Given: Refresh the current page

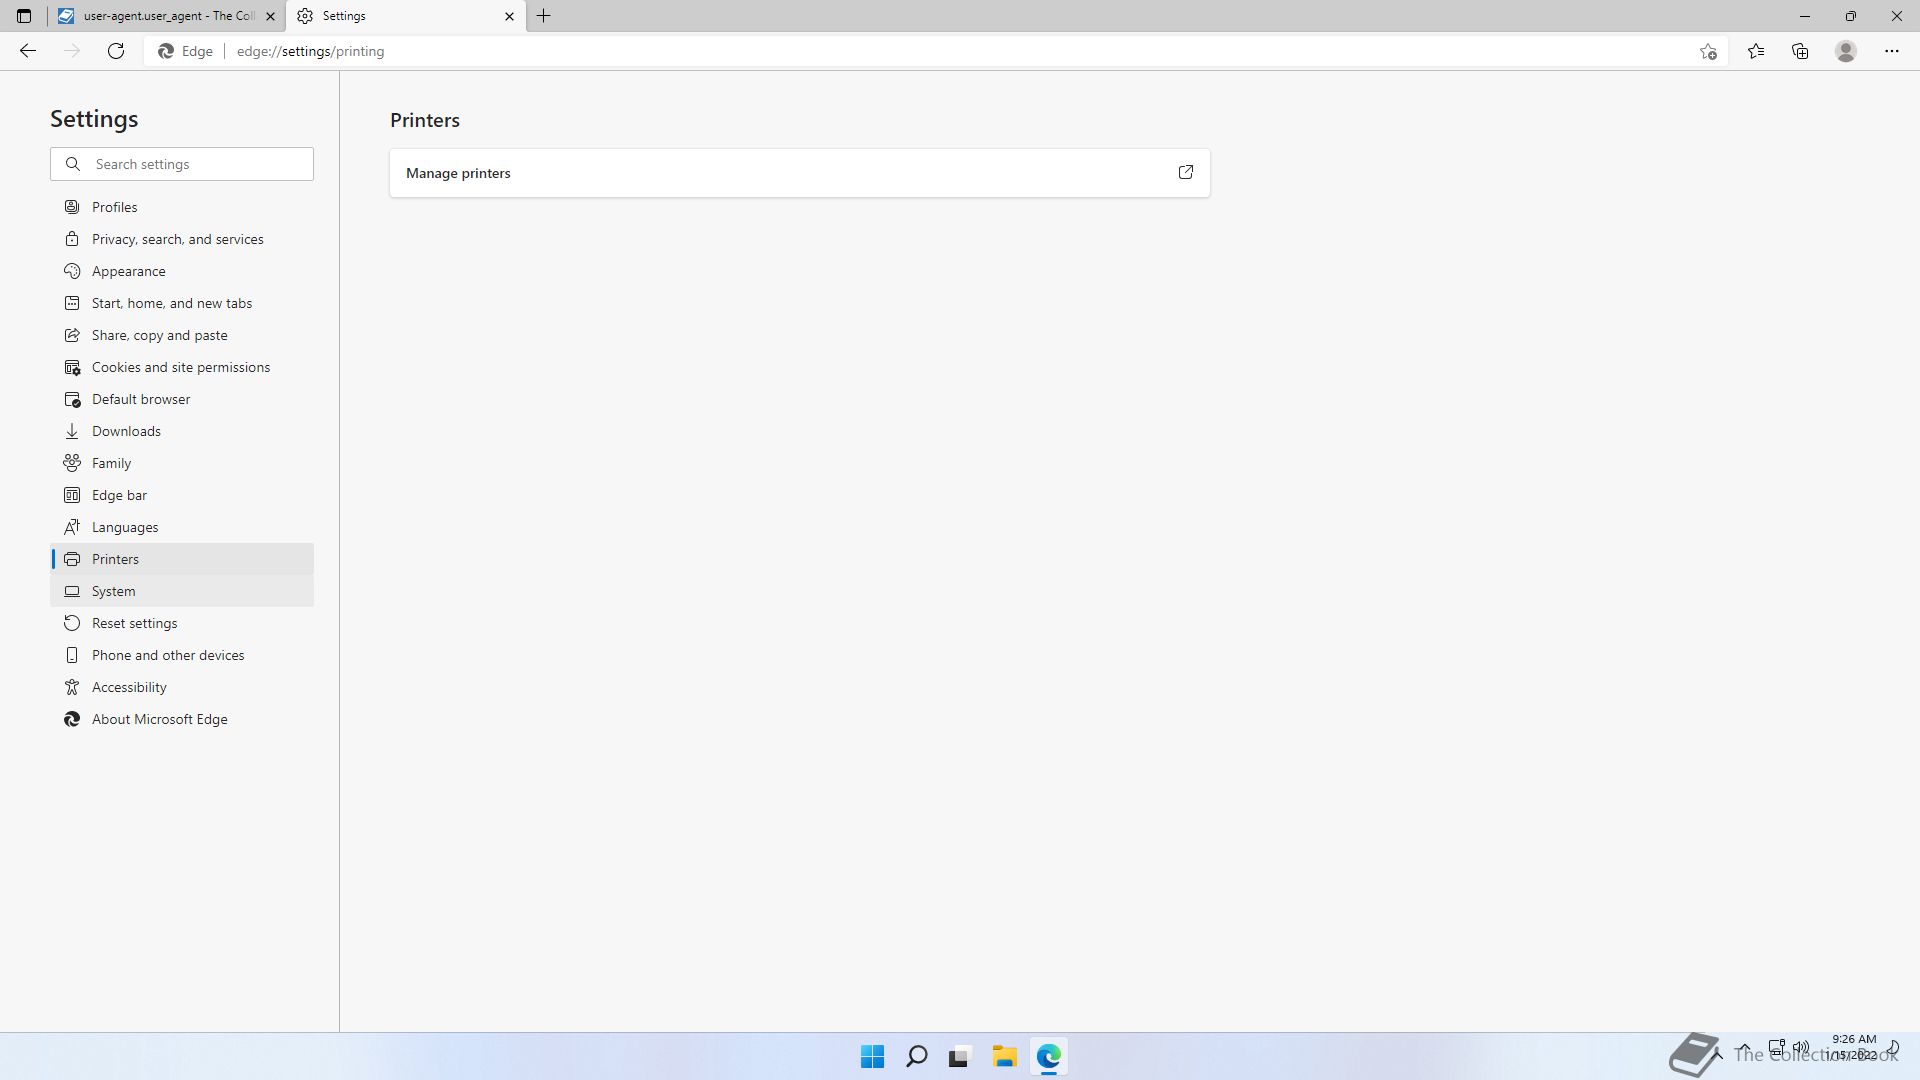Looking at the screenshot, I should point(116,51).
